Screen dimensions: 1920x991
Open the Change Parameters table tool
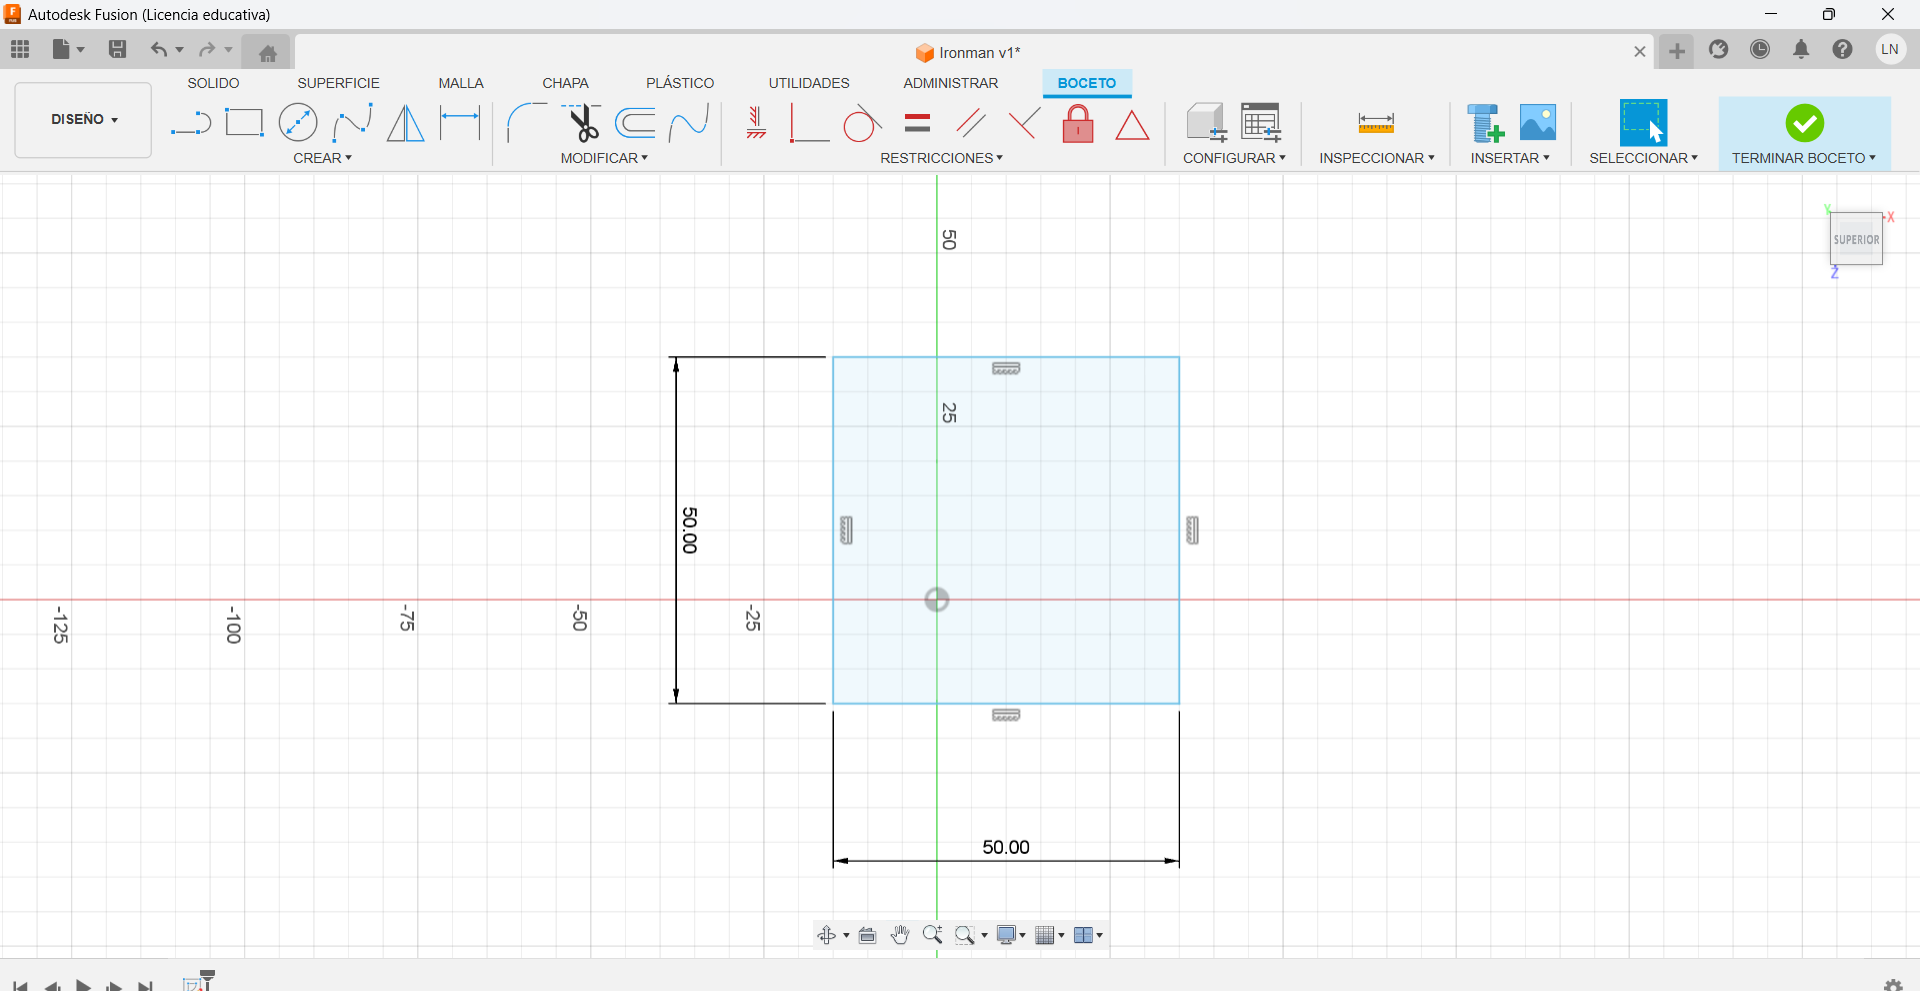pyautogui.click(x=1261, y=123)
